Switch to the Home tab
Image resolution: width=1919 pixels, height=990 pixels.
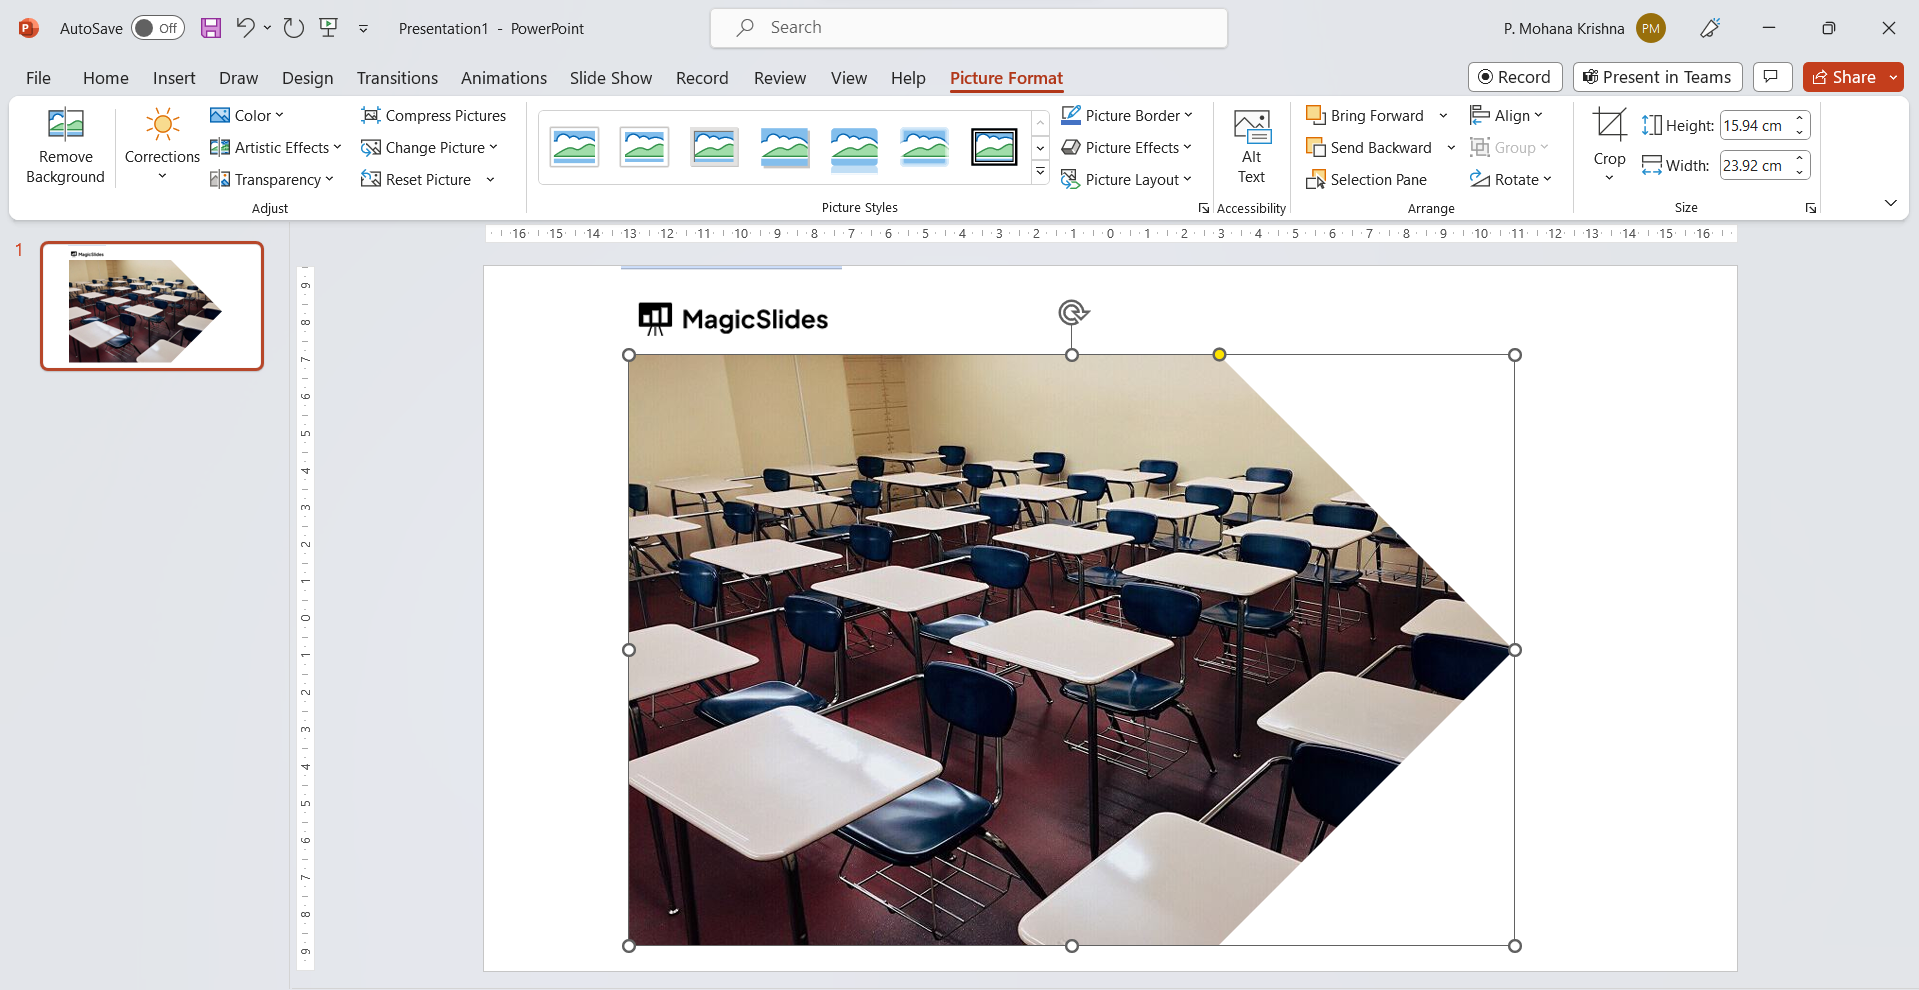coord(106,78)
